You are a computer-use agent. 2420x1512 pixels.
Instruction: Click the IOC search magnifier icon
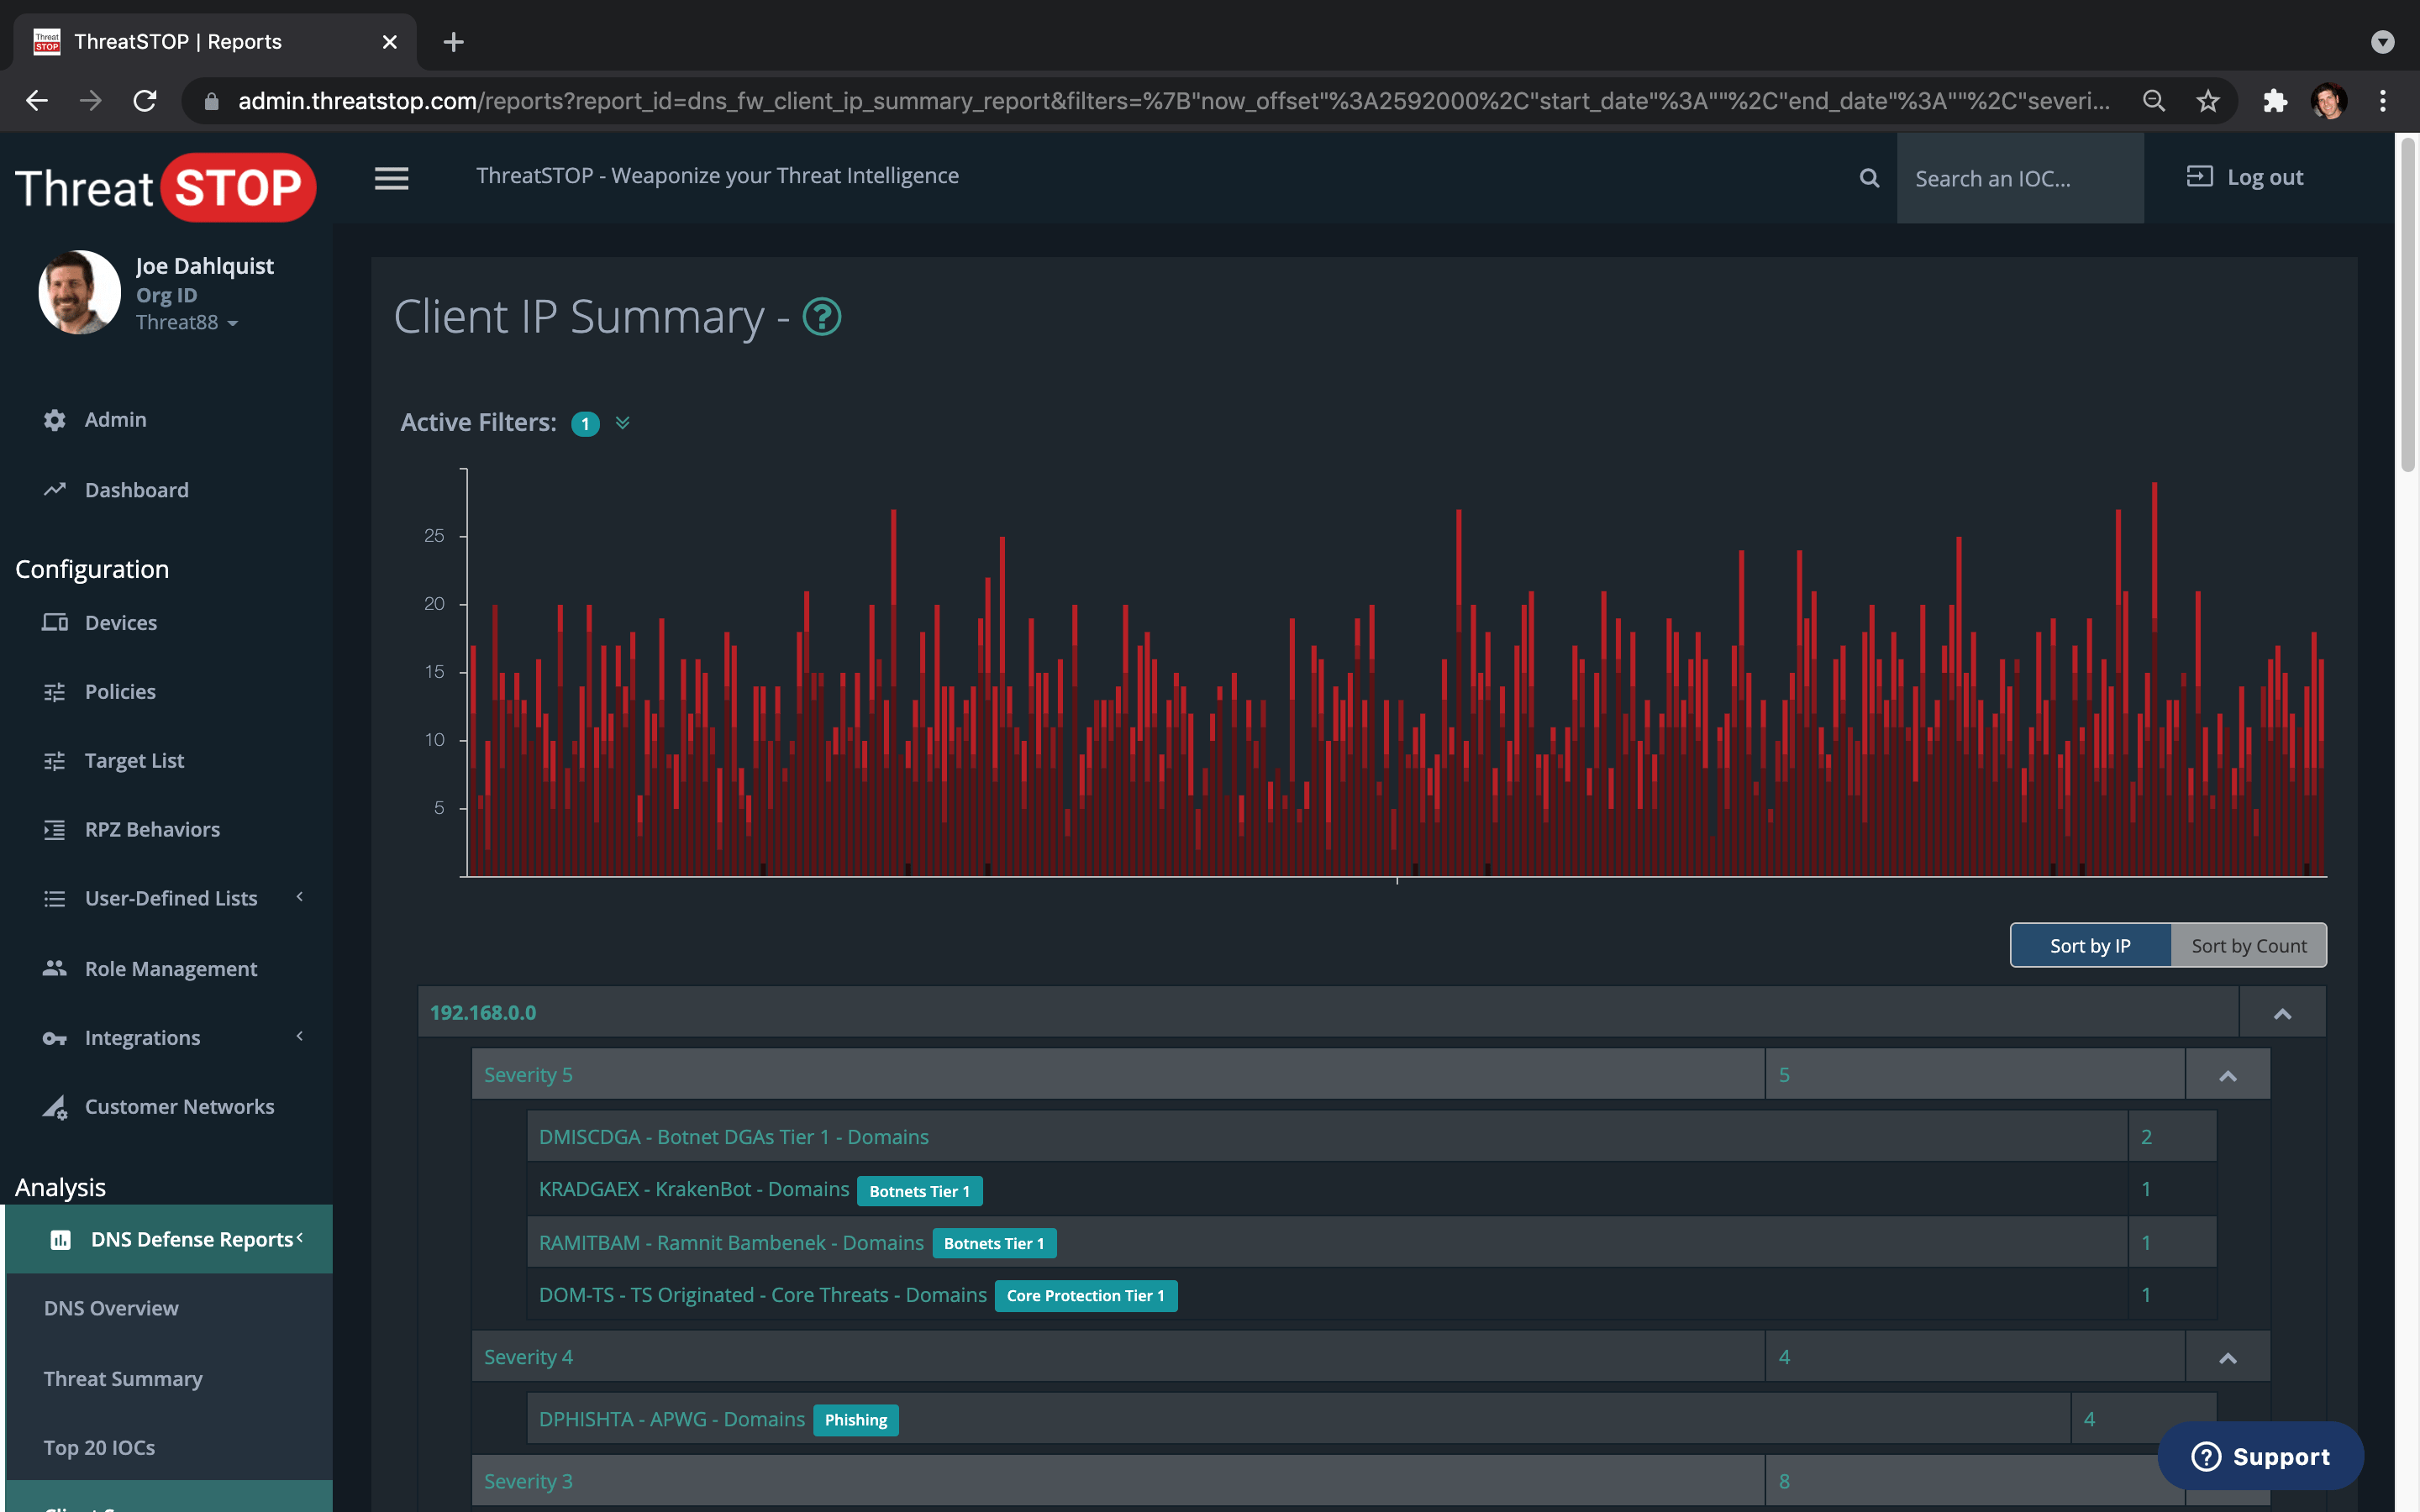click(x=1868, y=178)
